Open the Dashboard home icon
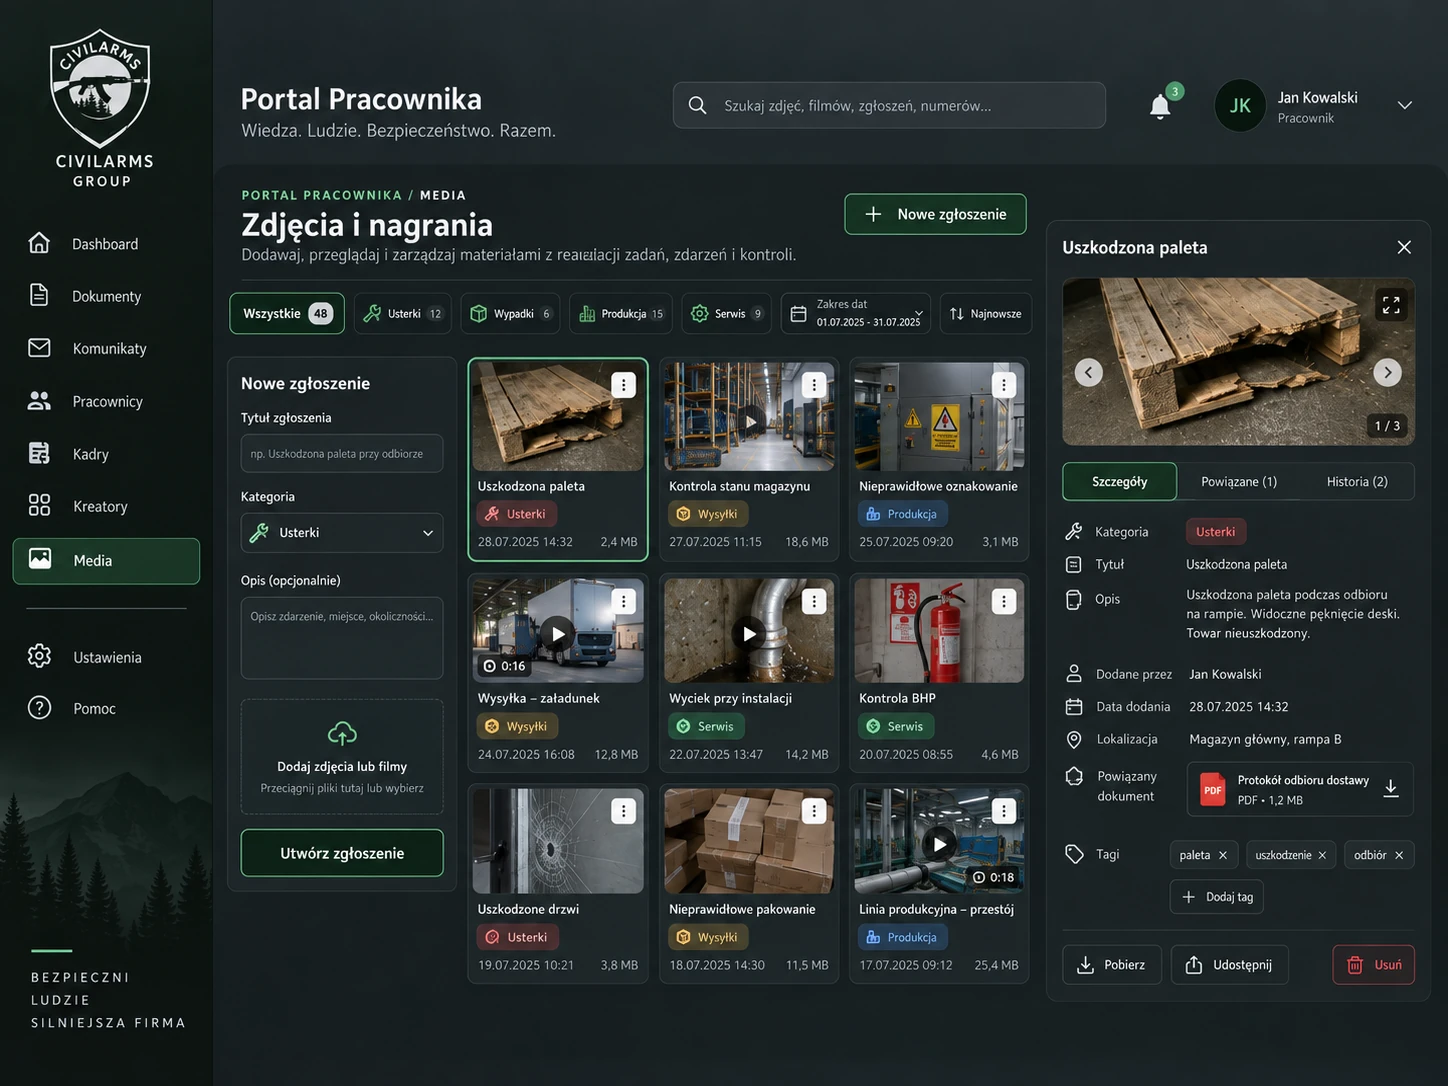 39,243
